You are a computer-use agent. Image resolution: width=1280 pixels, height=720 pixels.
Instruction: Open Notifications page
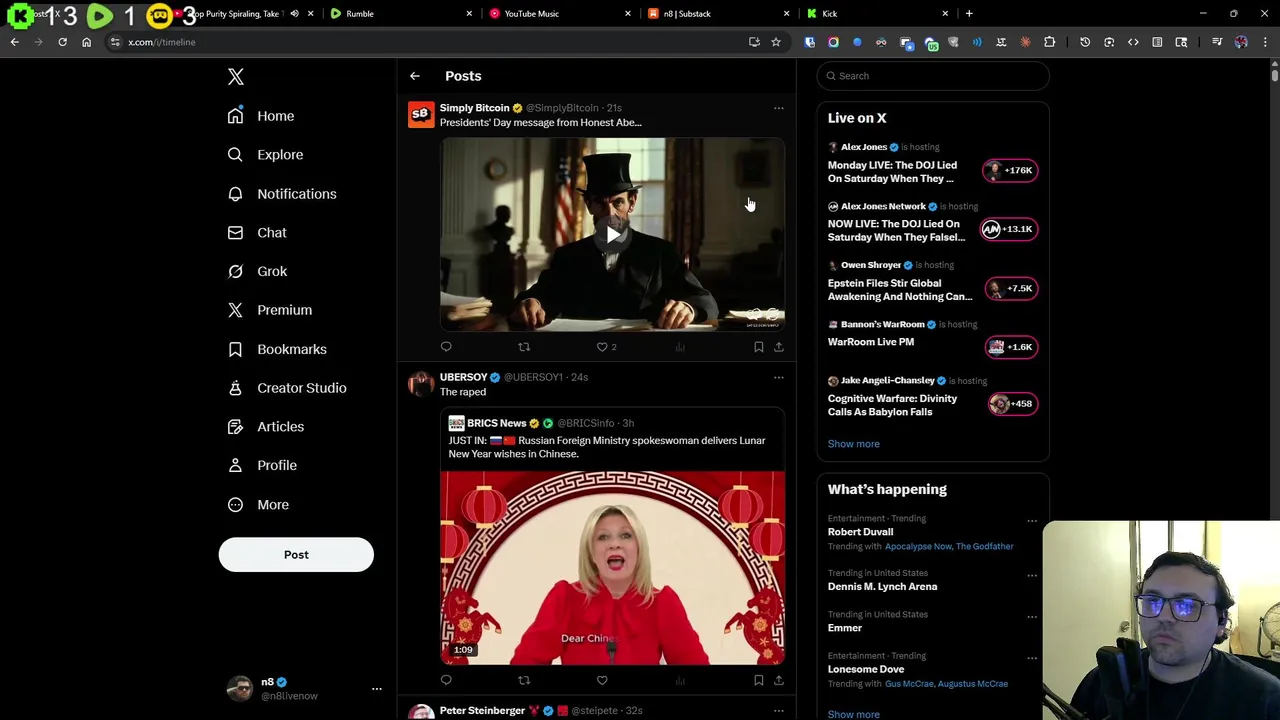(x=282, y=194)
